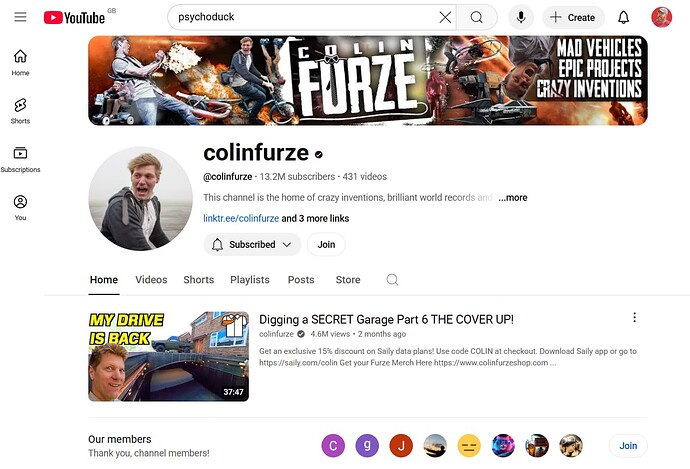
Task: Open the video's three-dot options menu
Action: click(634, 318)
